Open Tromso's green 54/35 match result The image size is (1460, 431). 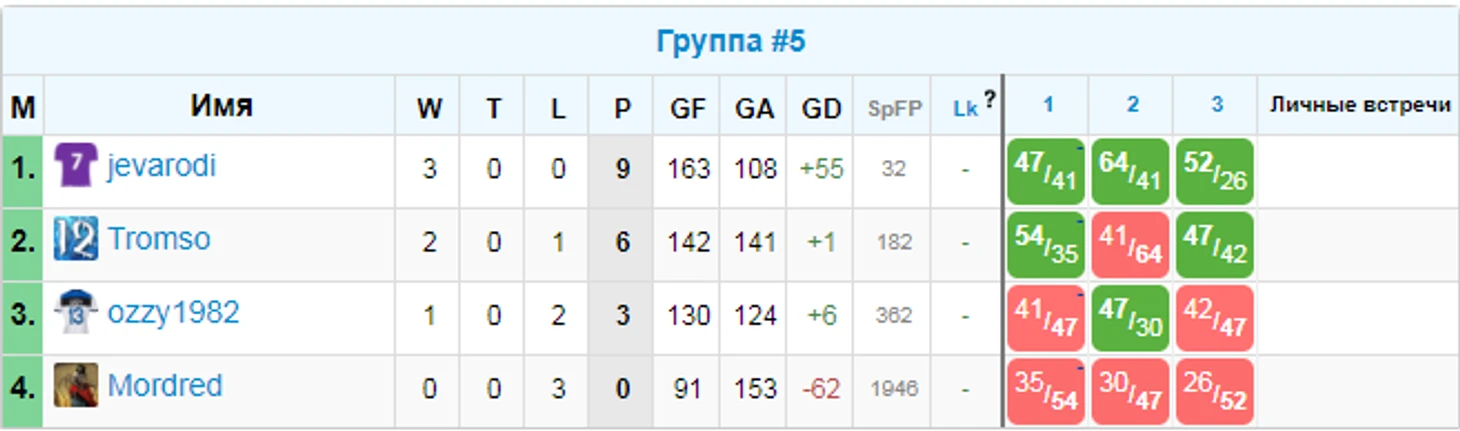click(1046, 245)
